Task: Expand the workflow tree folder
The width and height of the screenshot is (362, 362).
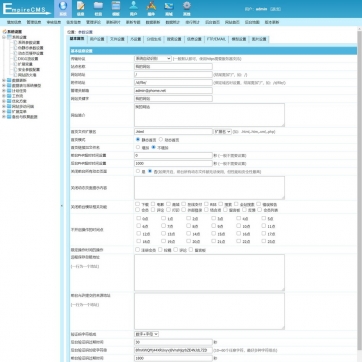Action: [4, 96]
